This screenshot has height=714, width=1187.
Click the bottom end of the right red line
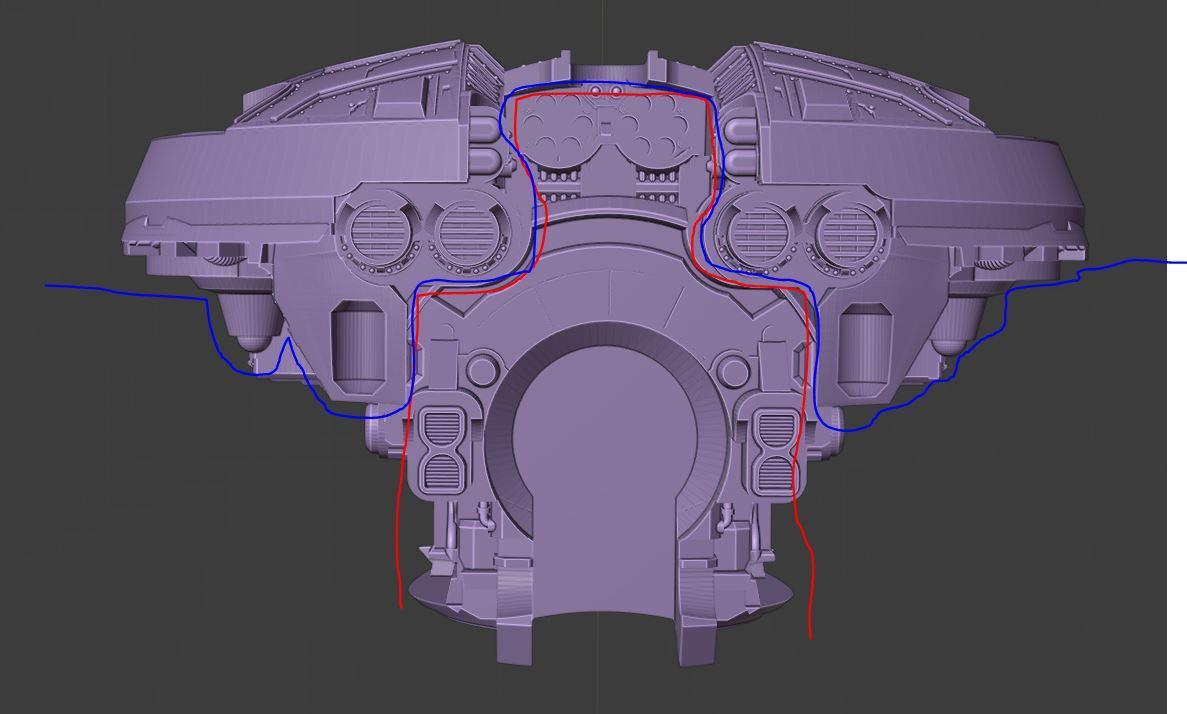pyautogui.click(x=810, y=636)
